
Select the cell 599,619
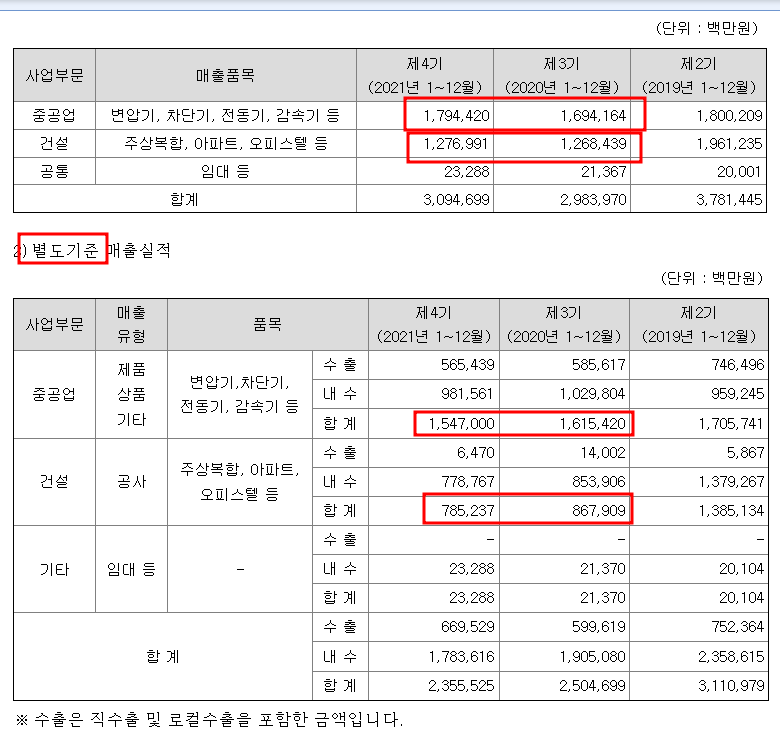[x=598, y=626]
